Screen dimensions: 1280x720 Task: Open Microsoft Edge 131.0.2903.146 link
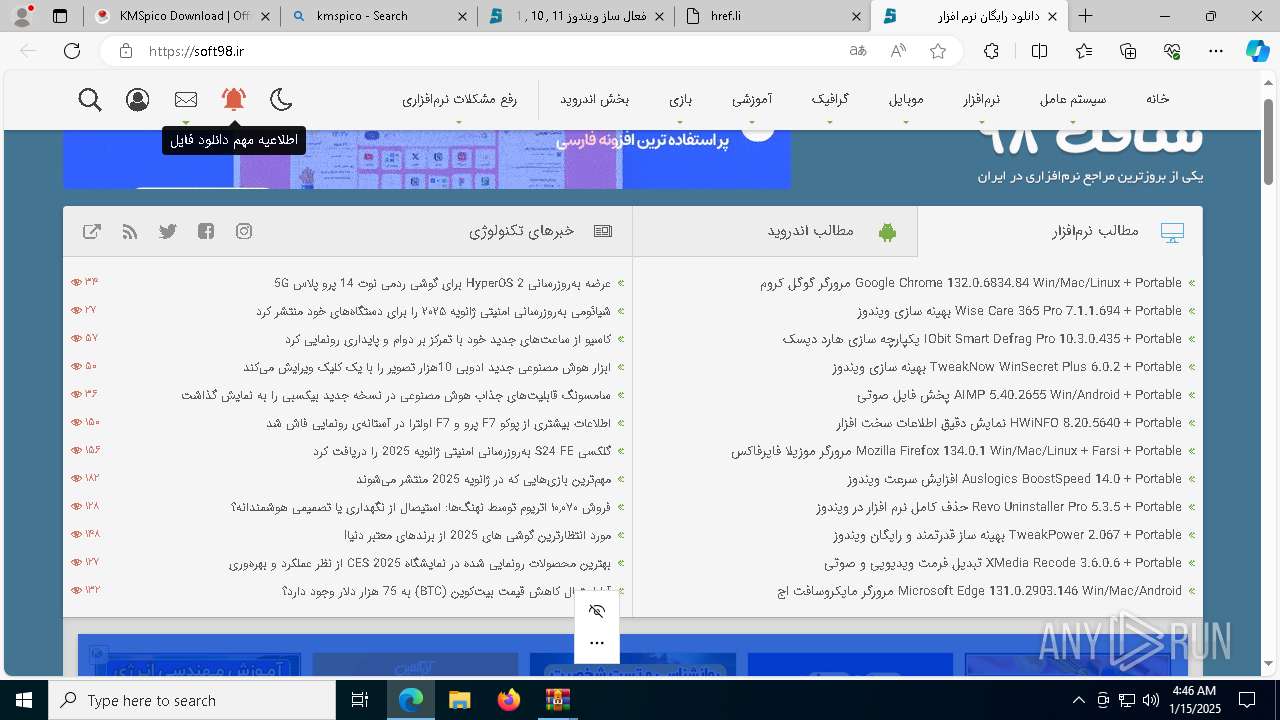point(980,591)
